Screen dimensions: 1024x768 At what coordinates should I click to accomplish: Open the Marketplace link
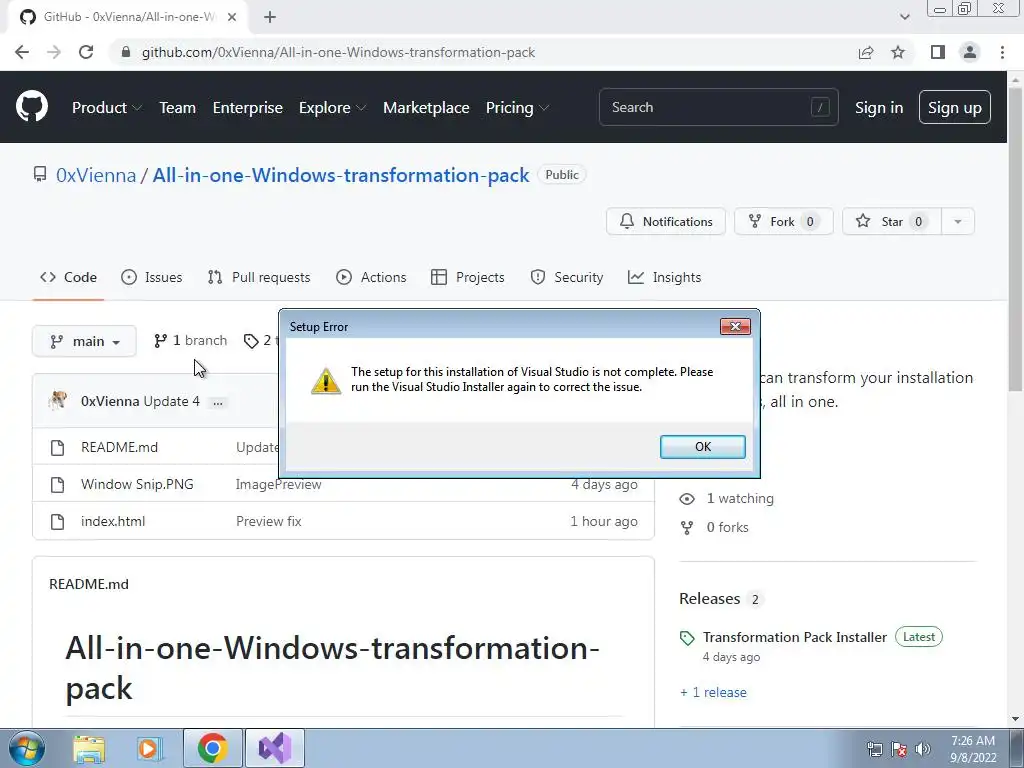pyautogui.click(x=426, y=108)
